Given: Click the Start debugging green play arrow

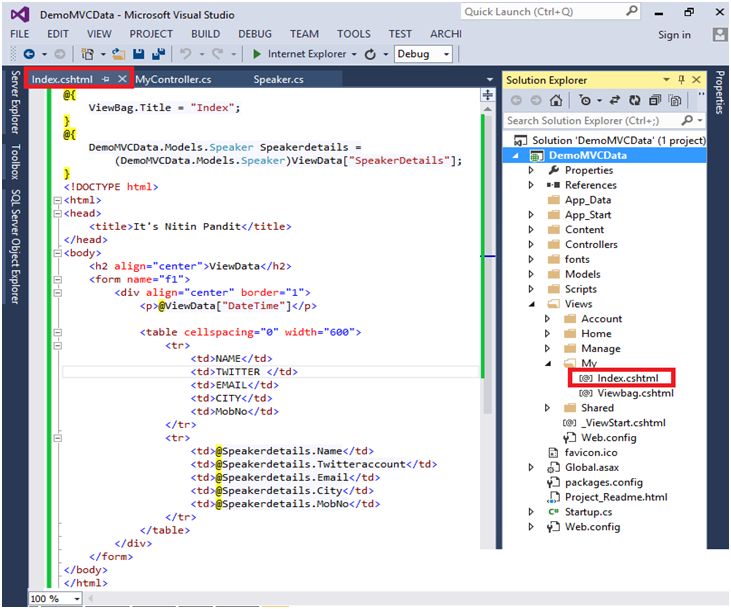Looking at the screenshot, I should 257,54.
